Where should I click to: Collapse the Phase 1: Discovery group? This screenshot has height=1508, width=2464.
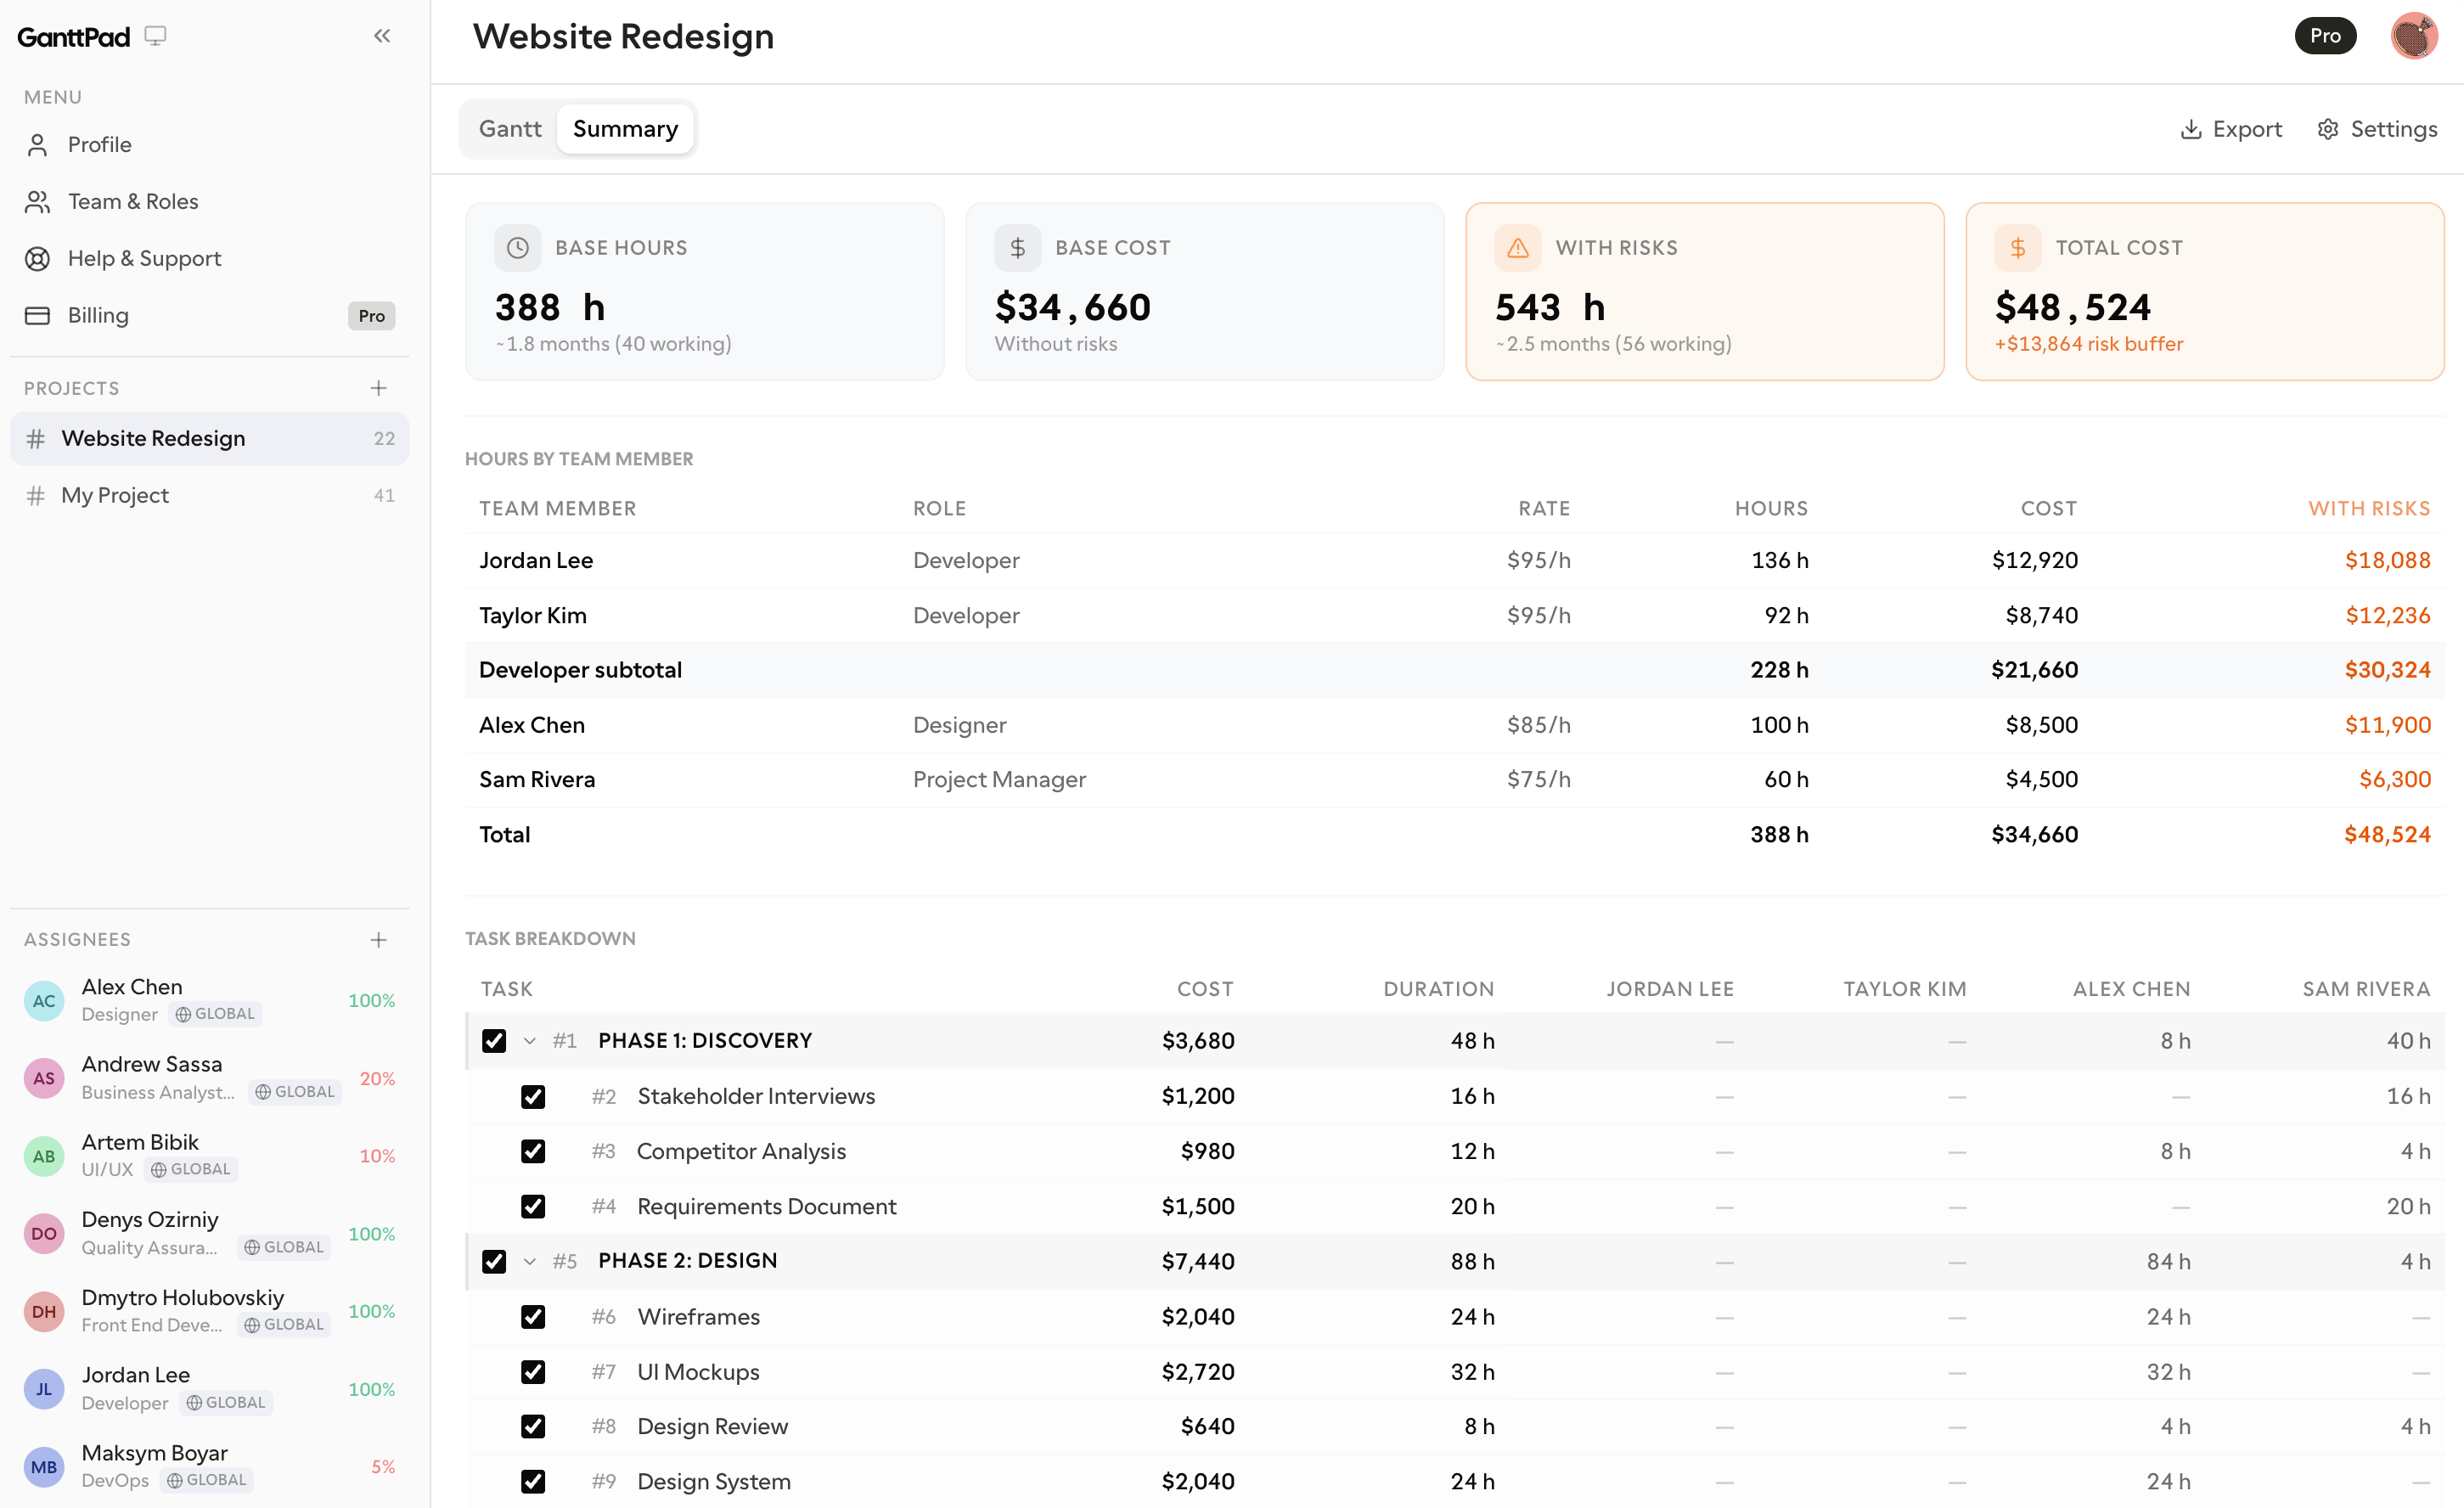530,1041
